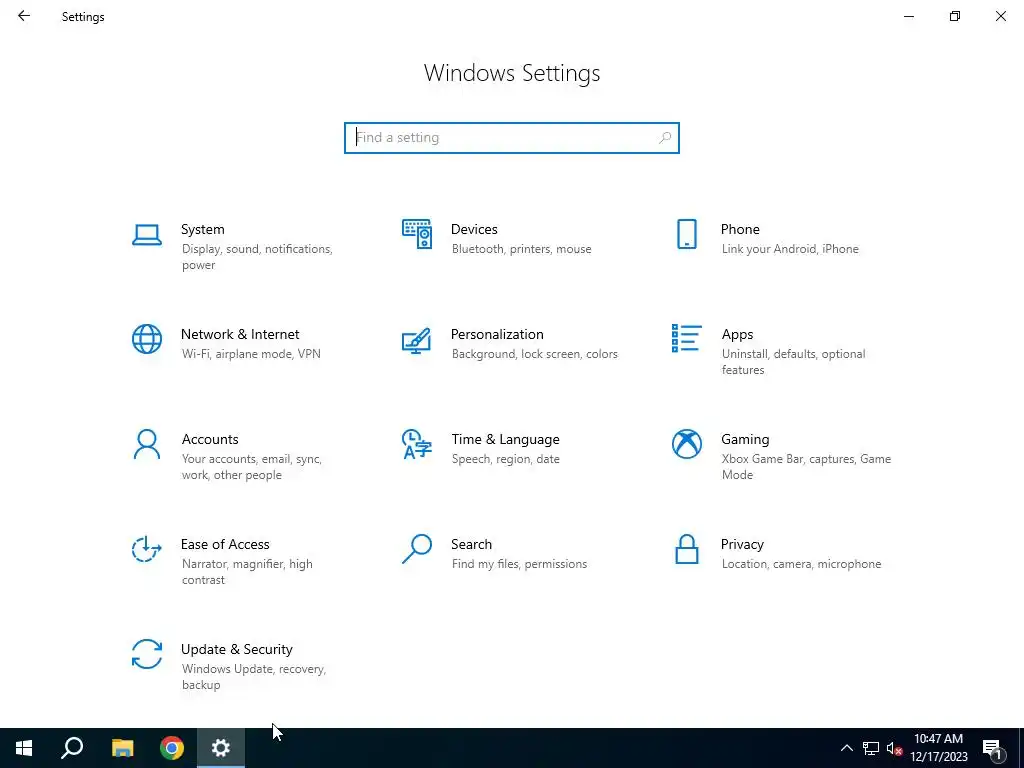Screen dimensions: 1024x768
Task: Open the Update & Security refresh icon
Action: (x=147, y=654)
